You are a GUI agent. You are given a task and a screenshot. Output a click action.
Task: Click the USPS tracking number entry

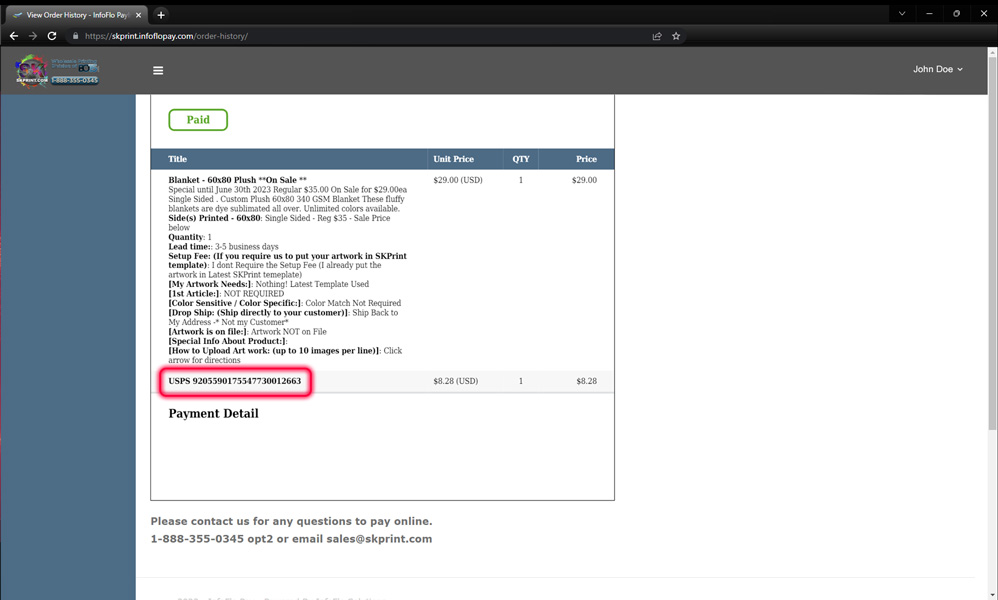click(x=235, y=381)
